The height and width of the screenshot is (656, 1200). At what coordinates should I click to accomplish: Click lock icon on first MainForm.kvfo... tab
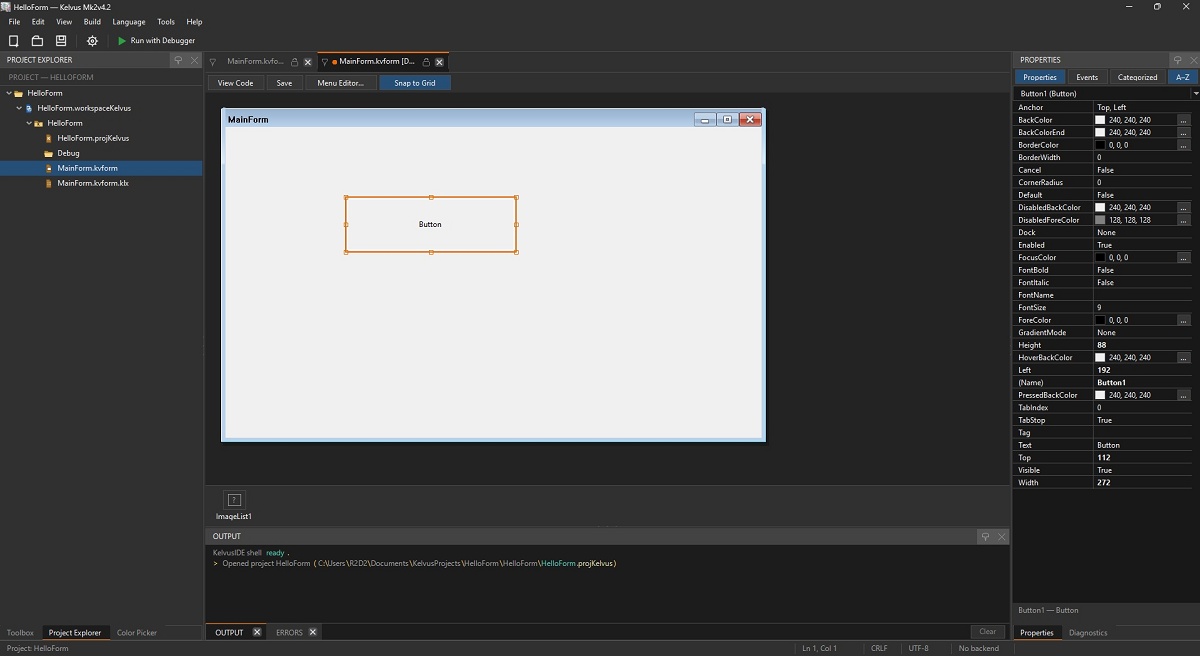click(x=294, y=62)
